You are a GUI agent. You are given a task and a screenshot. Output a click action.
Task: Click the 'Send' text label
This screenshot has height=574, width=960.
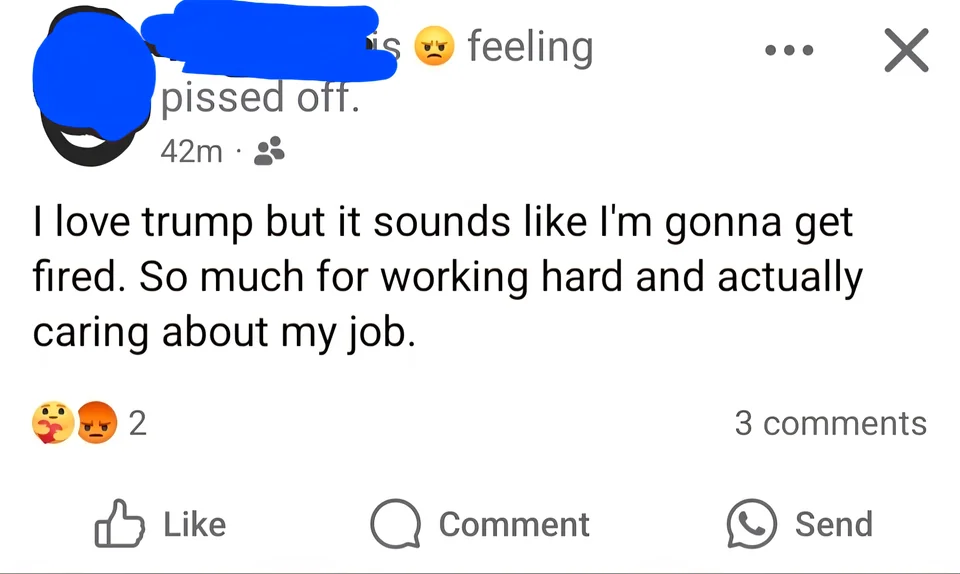pyautogui.click(x=834, y=525)
